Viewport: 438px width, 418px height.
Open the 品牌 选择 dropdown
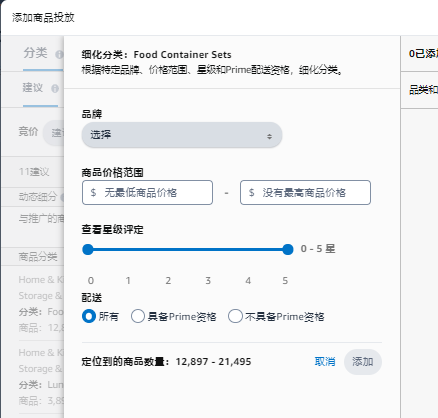click(182, 135)
